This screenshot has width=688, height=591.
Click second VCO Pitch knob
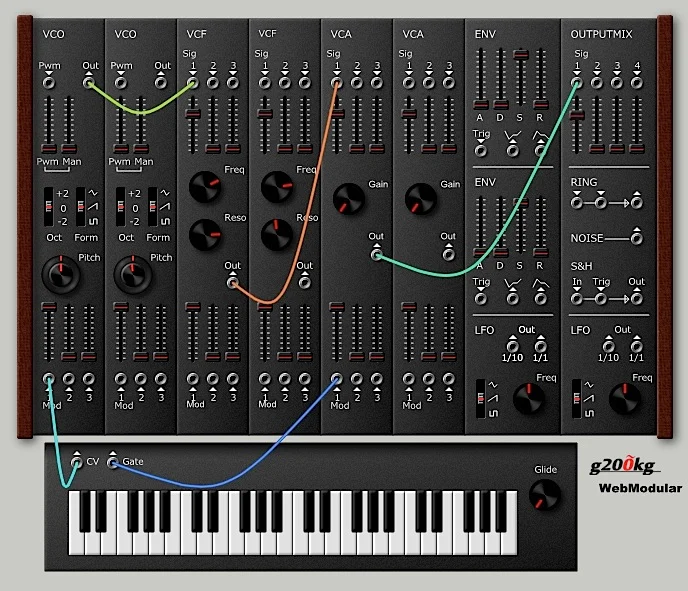point(133,274)
